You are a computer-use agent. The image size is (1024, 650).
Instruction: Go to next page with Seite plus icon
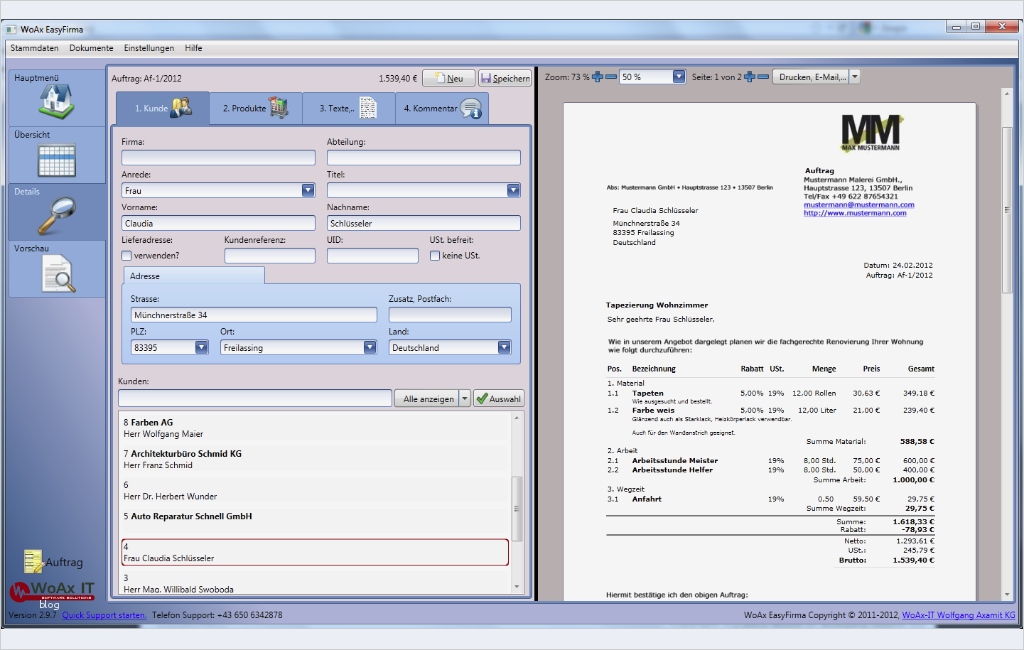point(749,77)
